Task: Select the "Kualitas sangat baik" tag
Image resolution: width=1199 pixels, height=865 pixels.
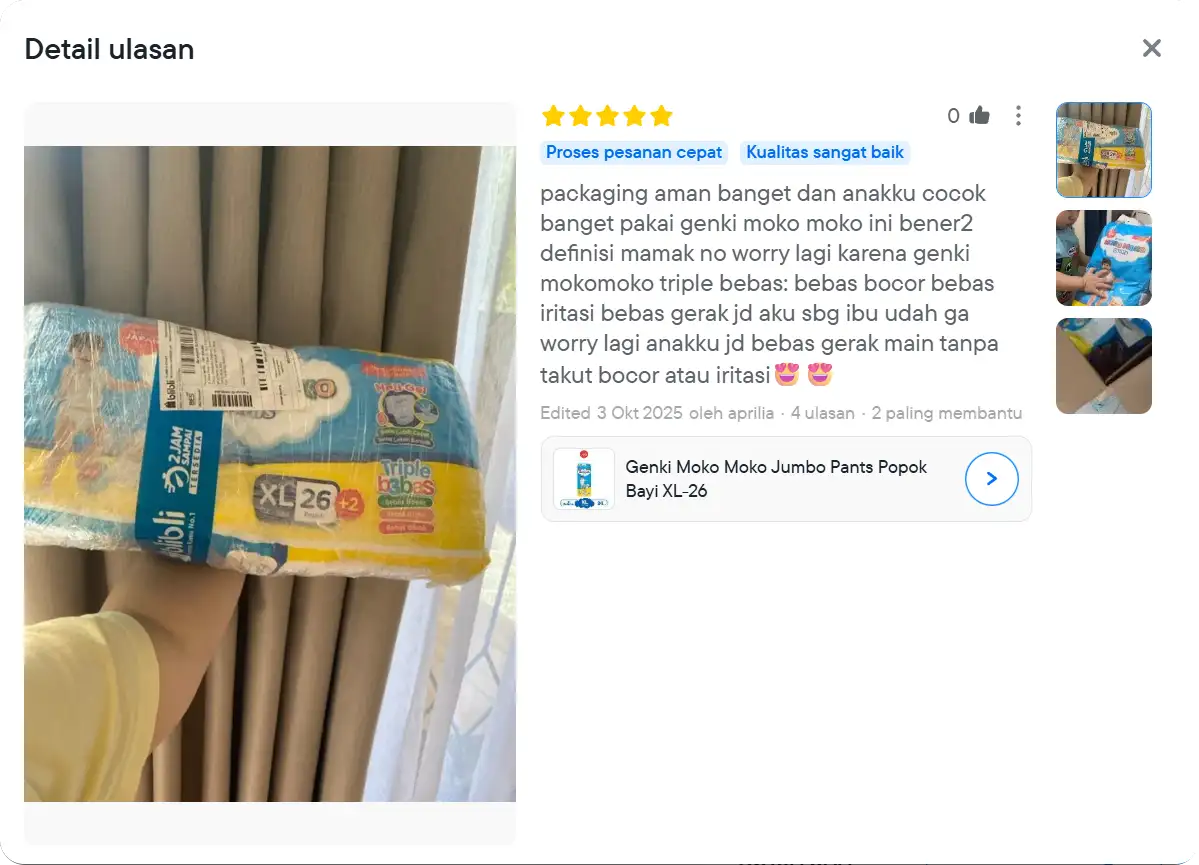Action: [x=825, y=152]
